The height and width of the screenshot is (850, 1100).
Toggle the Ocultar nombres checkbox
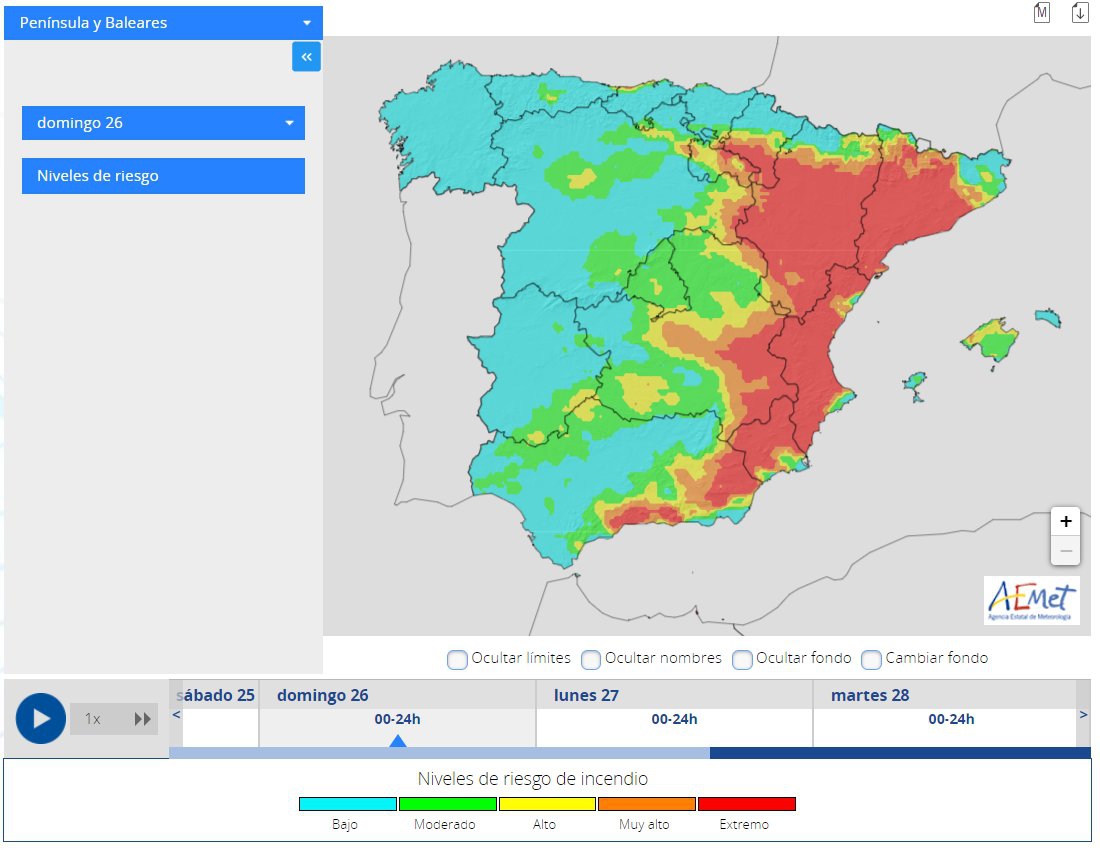[591, 659]
